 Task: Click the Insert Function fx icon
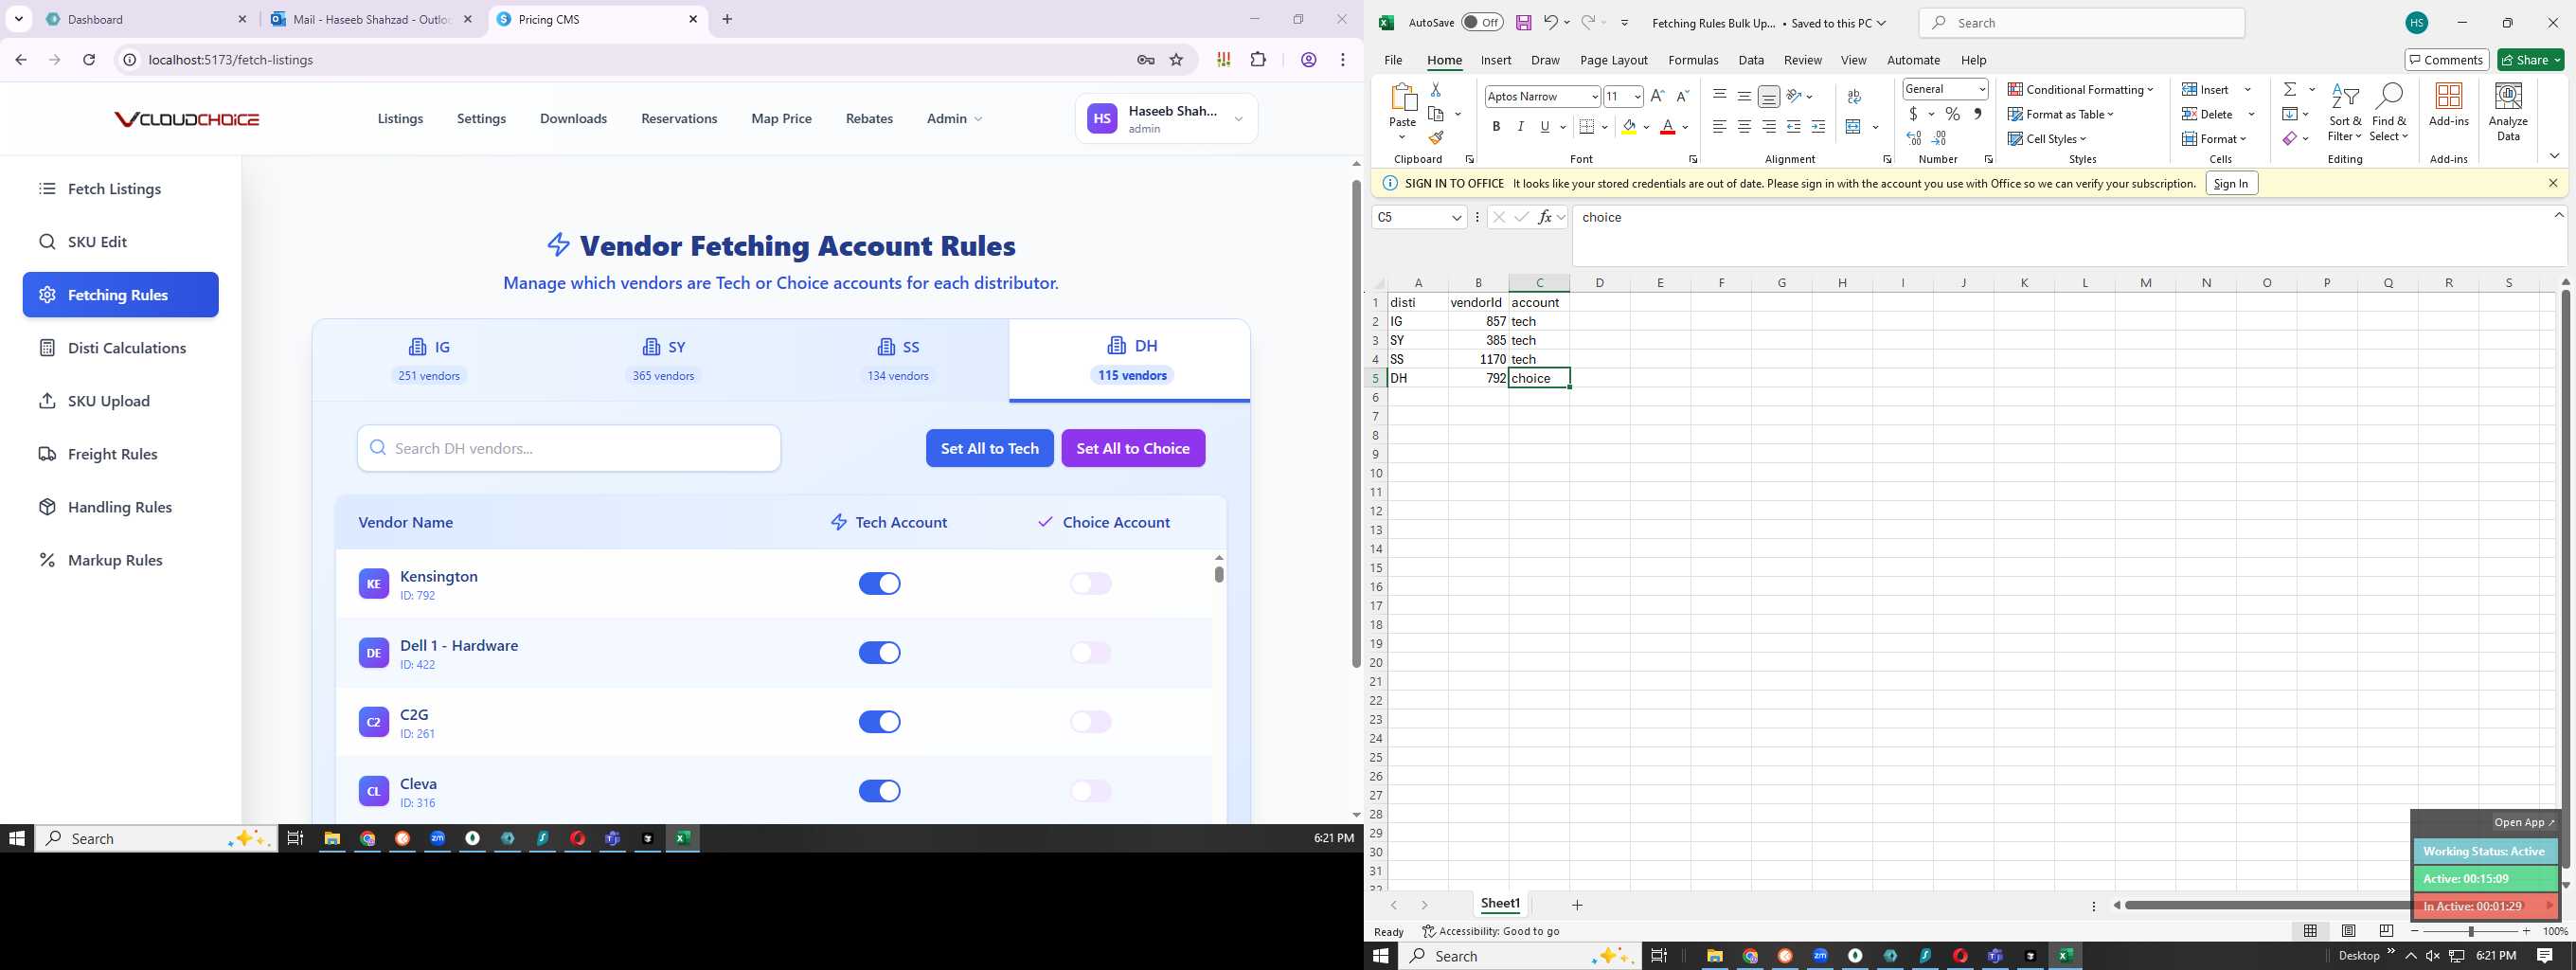(1545, 217)
